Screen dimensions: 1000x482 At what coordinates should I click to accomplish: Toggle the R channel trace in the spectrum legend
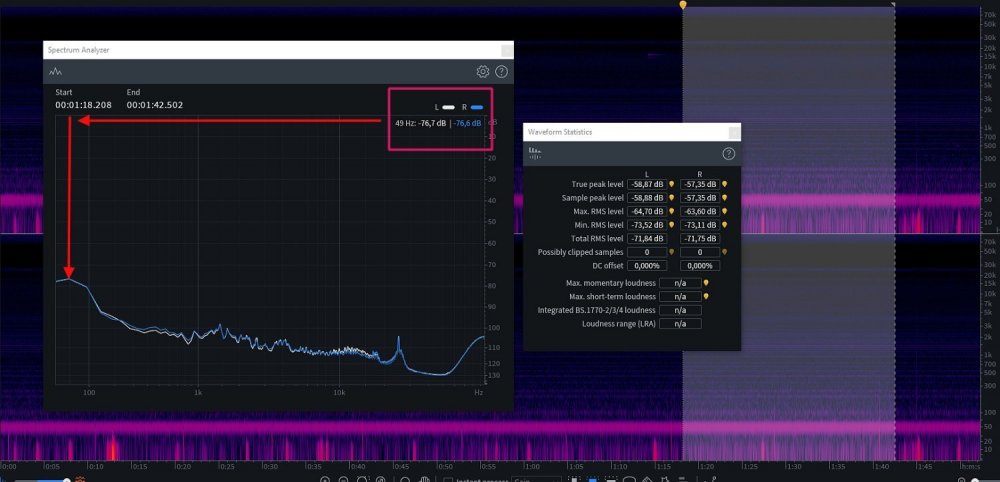(x=477, y=107)
